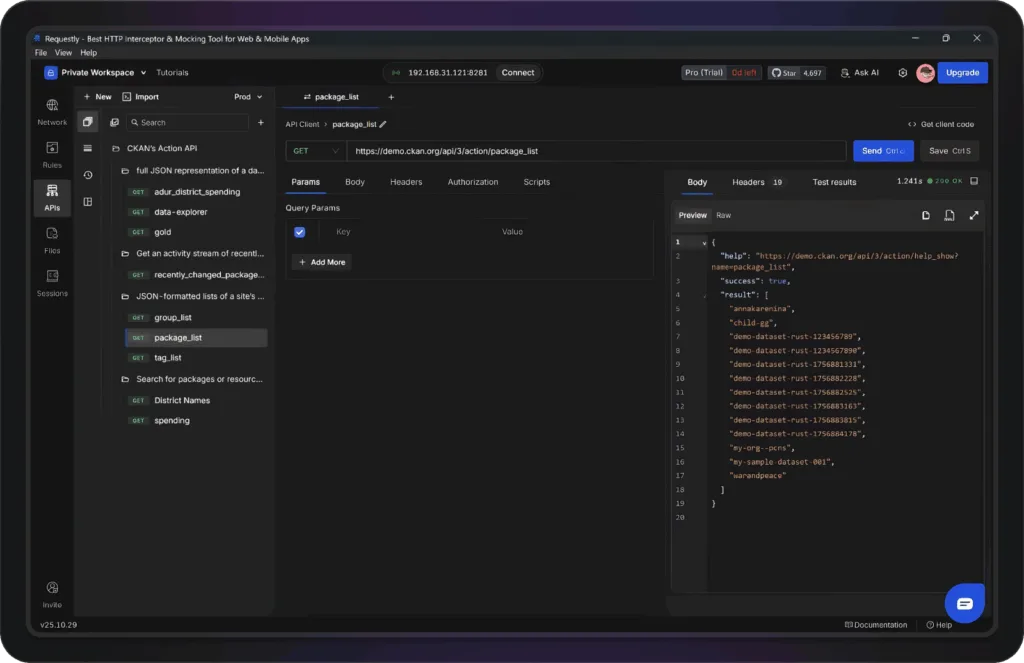Click the Connect button
Viewport: 1024px width, 663px height.
tap(518, 72)
